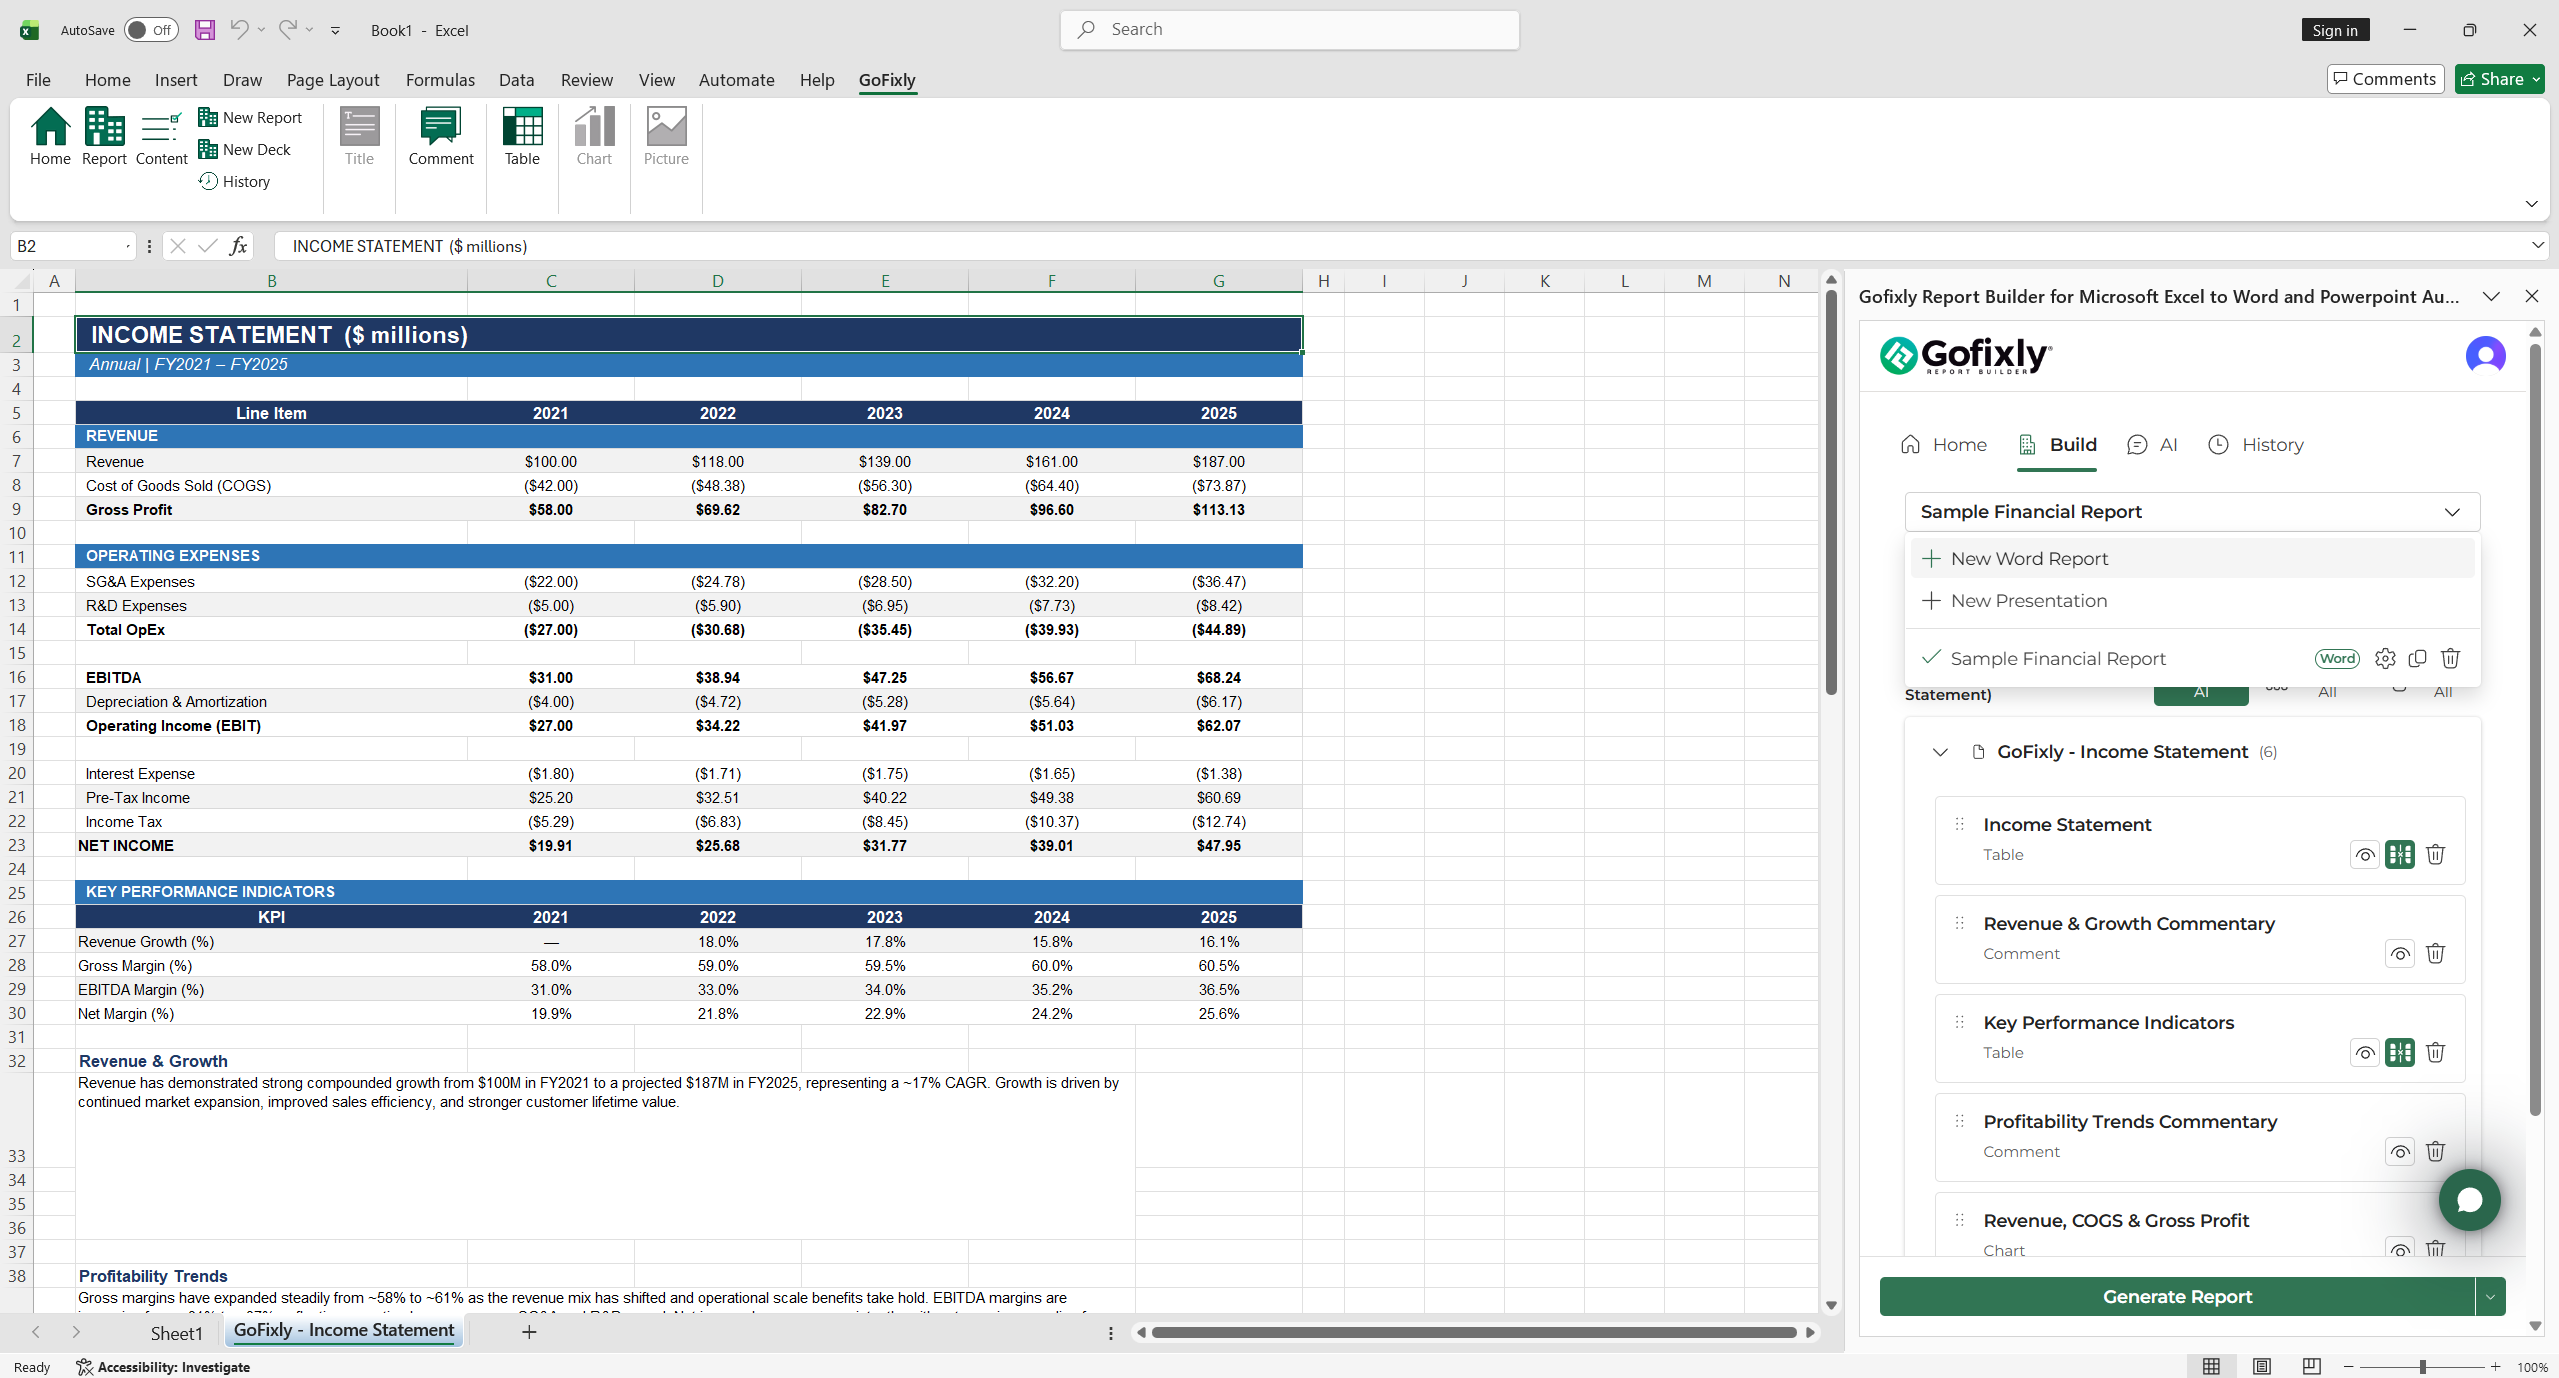The height and width of the screenshot is (1378, 2559).
Task: Choose New Presentation option
Action: [2192, 600]
